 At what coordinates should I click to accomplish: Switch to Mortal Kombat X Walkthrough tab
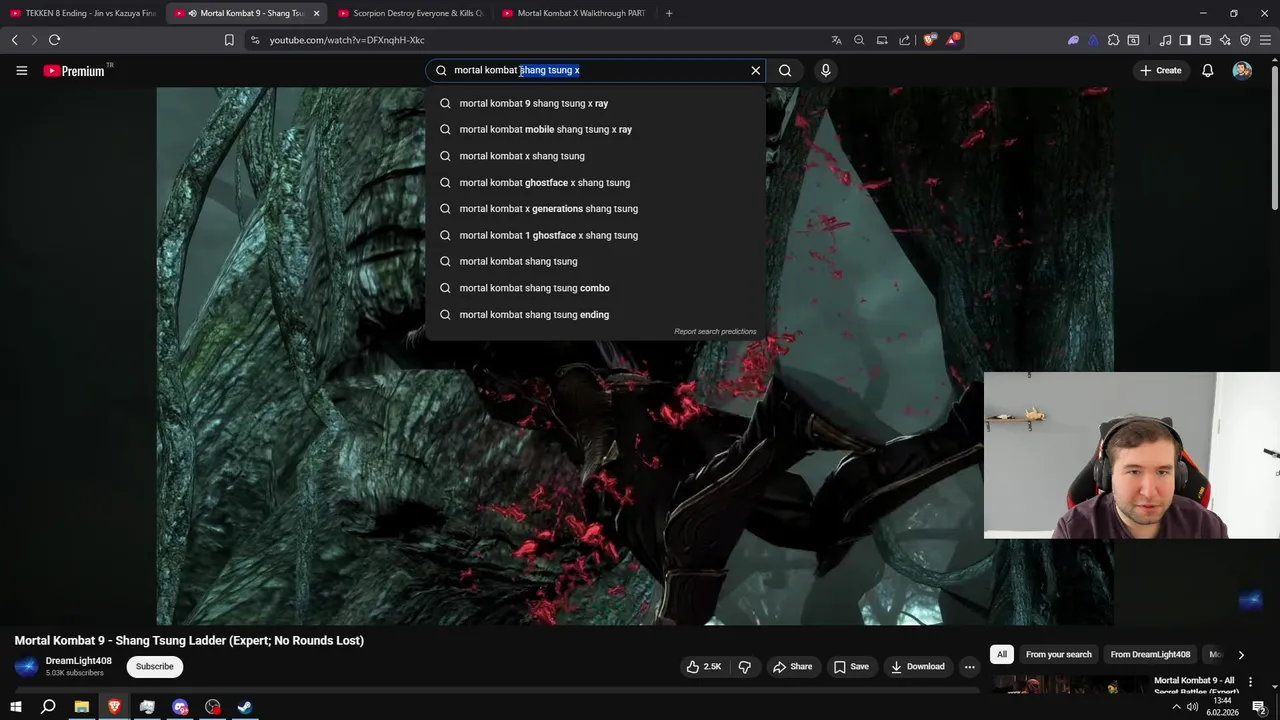[574, 13]
